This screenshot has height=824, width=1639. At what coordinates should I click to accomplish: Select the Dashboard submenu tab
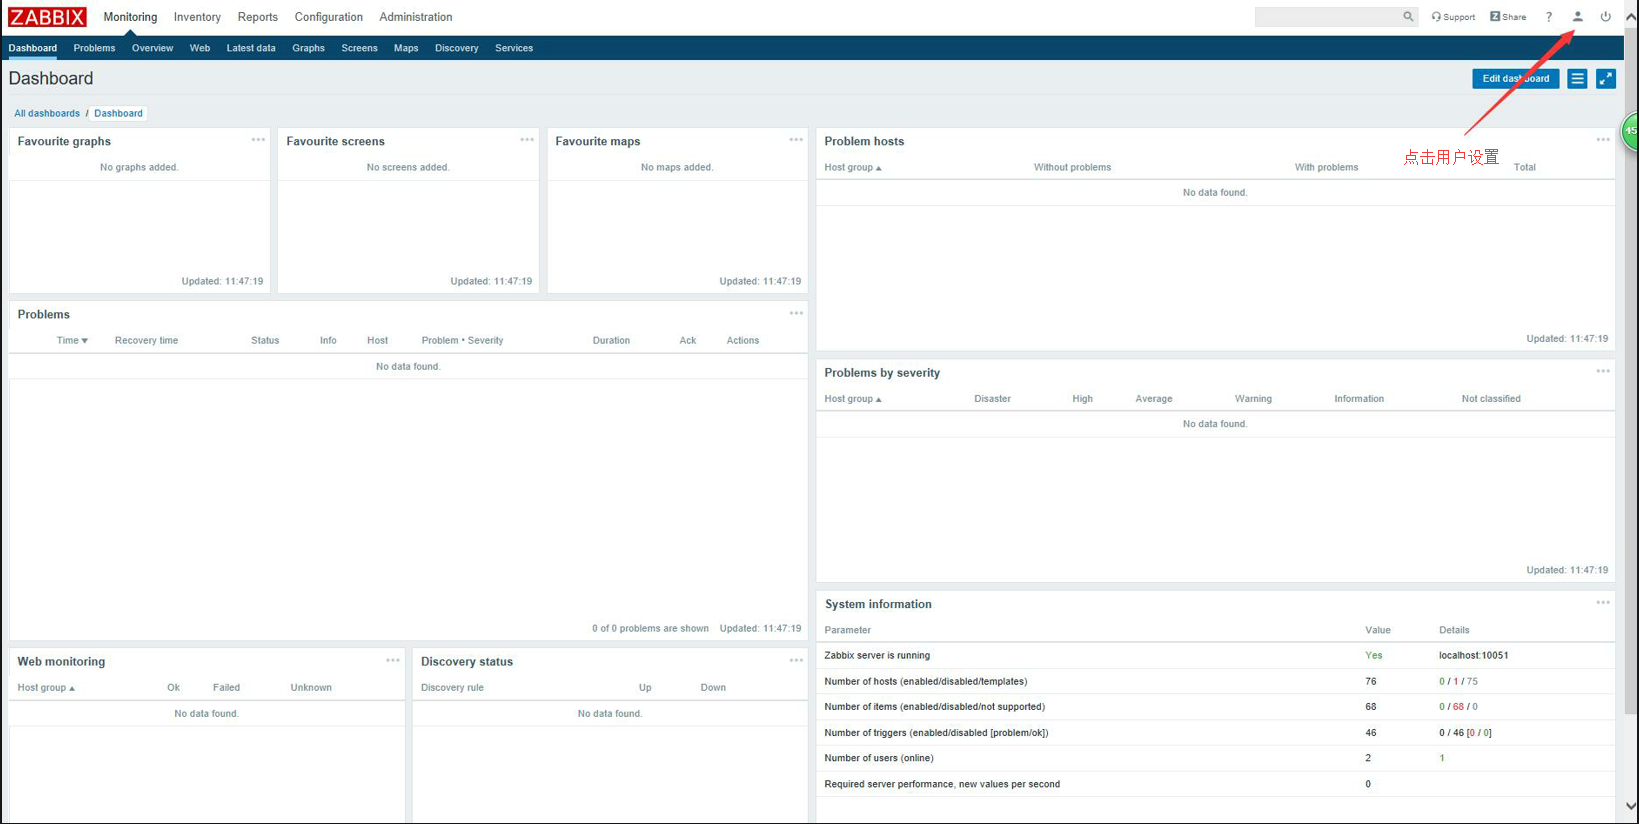[33, 48]
